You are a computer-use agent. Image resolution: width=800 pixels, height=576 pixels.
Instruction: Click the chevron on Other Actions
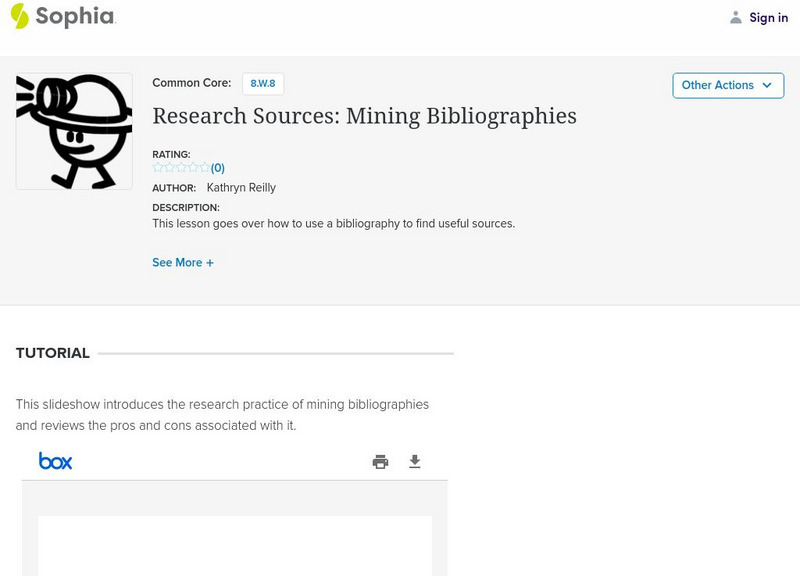[x=767, y=85]
